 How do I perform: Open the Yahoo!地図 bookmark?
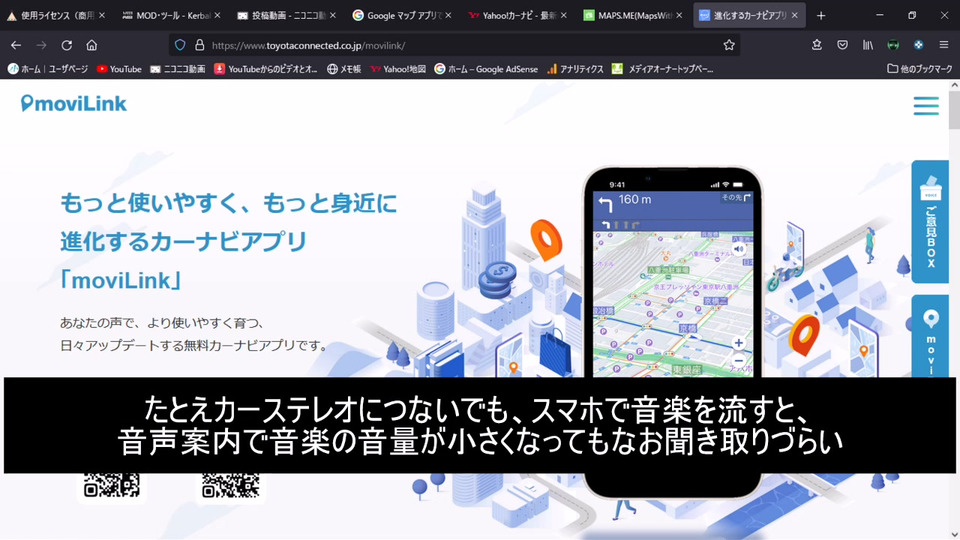(x=398, y=69)
